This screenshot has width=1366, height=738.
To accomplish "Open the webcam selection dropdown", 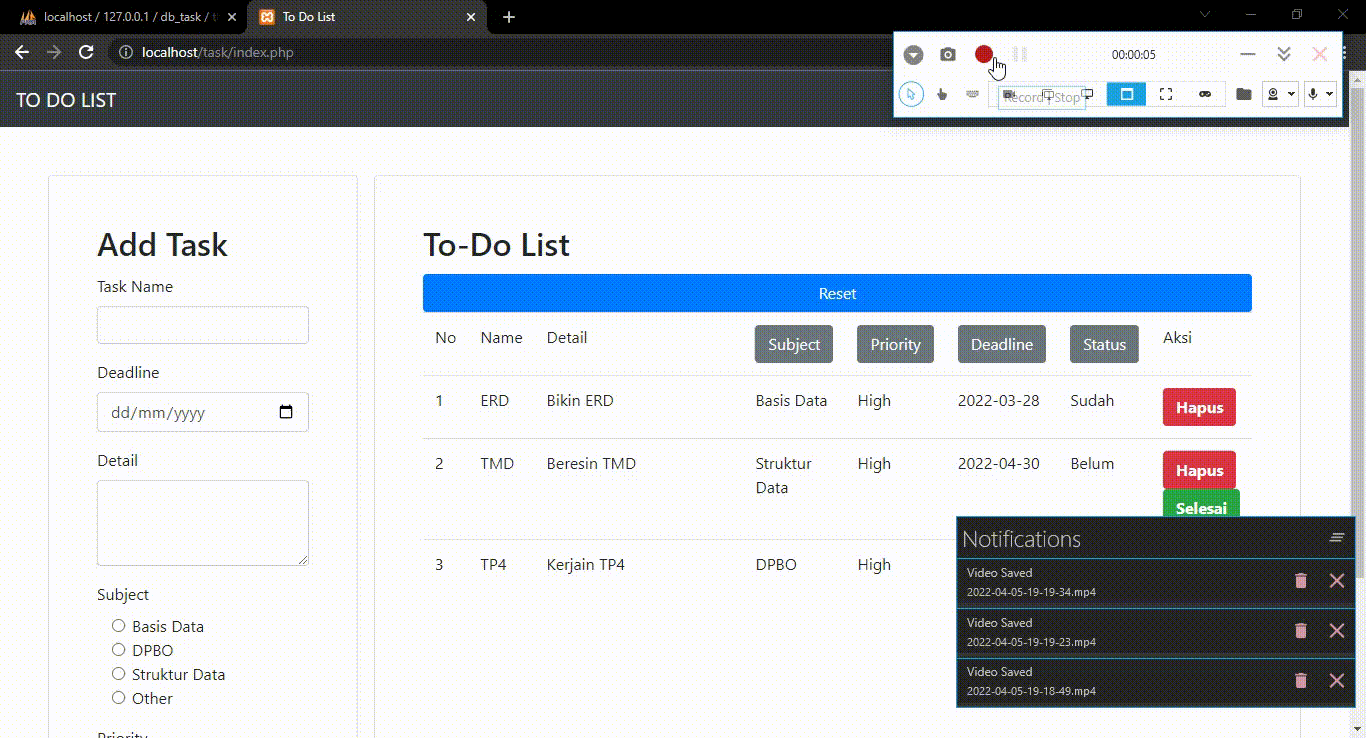I will 1291,94.
